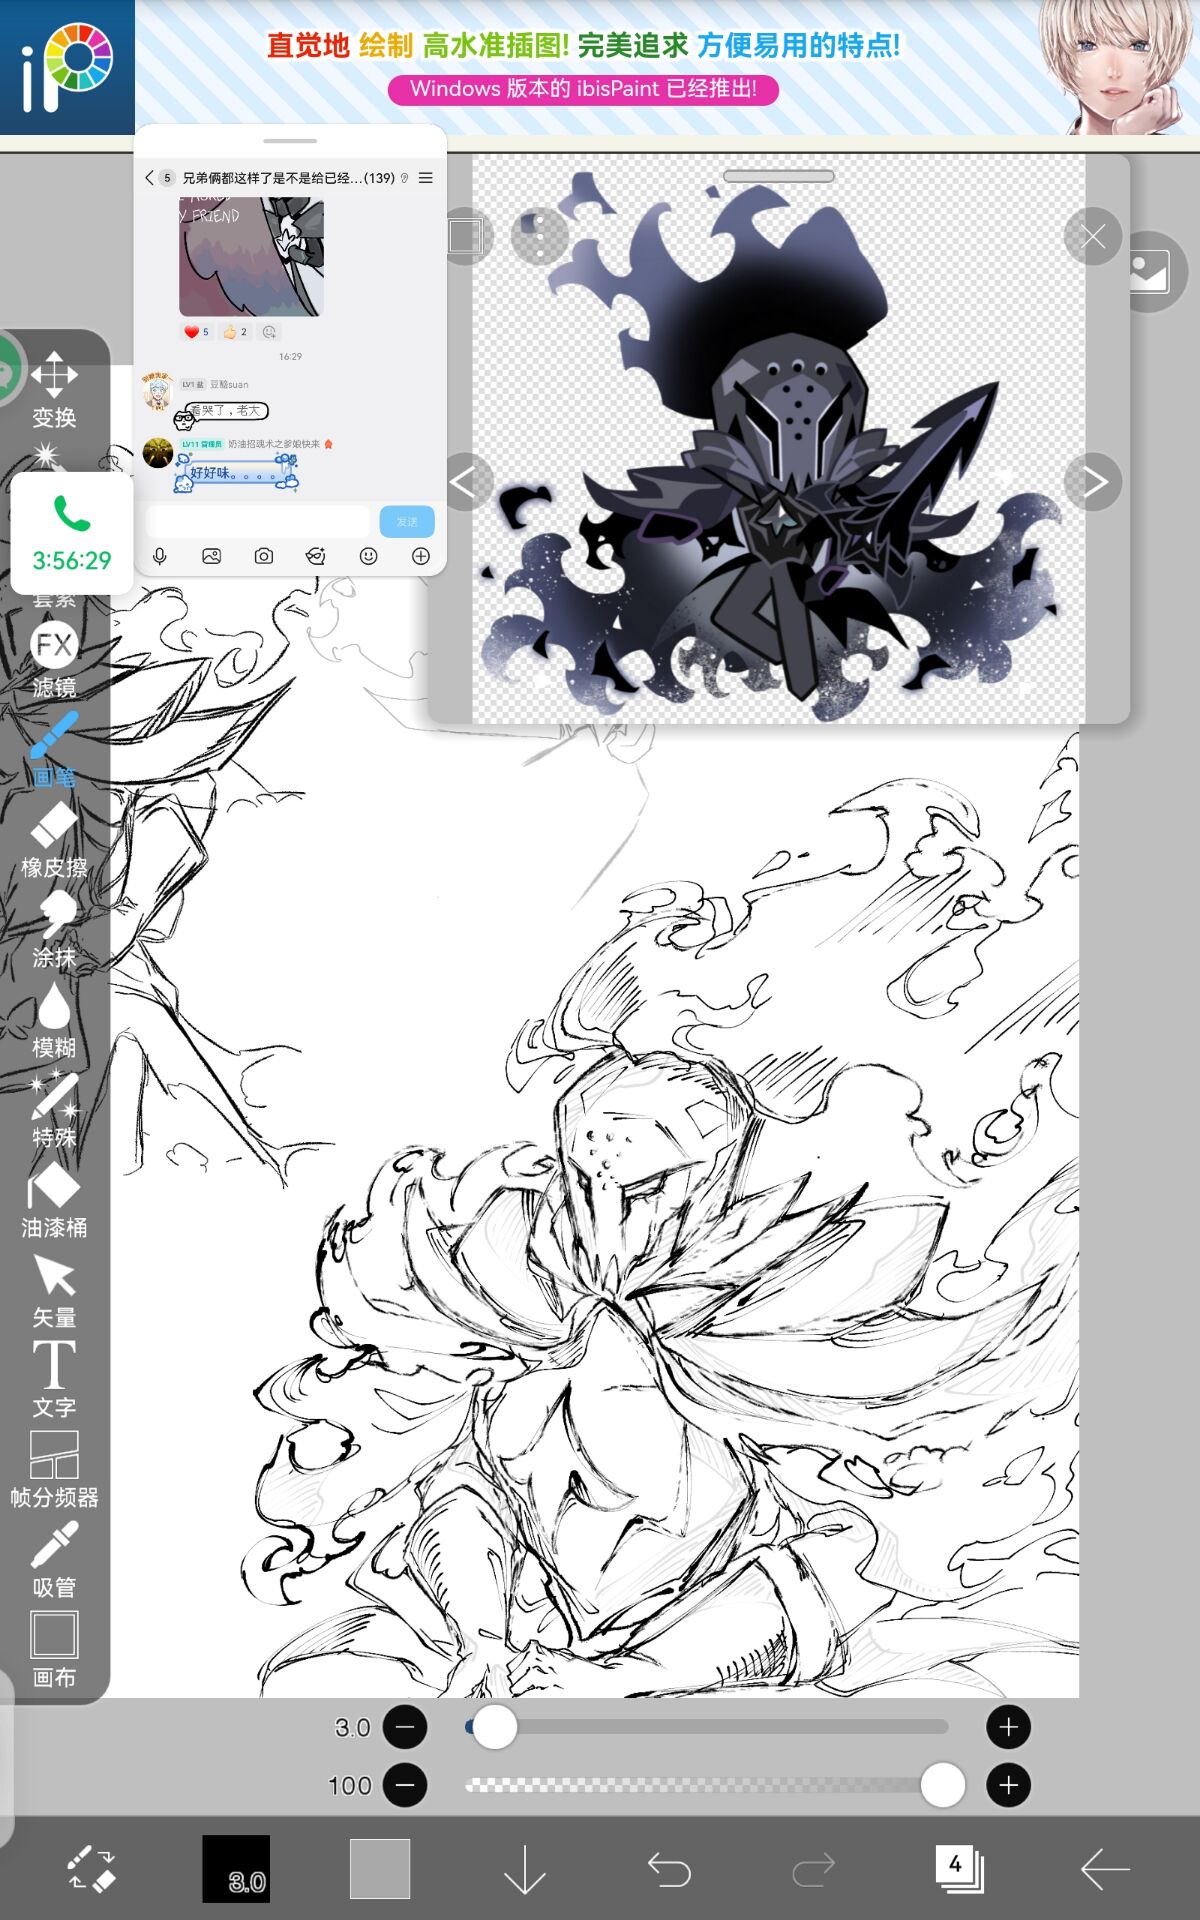Toggle brush and eraser switch icon
Screen dimensions: 1200x1920
tap(91, 1868)
